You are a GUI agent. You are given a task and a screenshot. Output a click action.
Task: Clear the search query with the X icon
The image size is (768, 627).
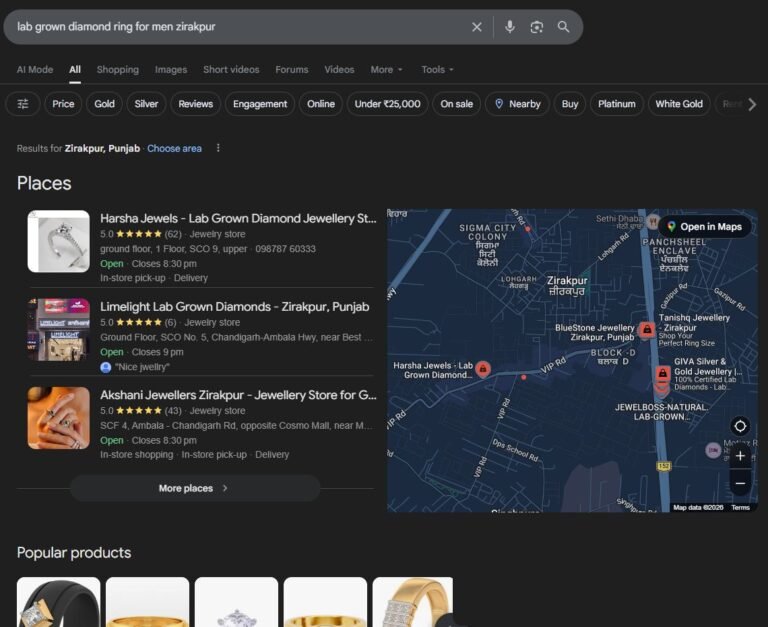477,27
